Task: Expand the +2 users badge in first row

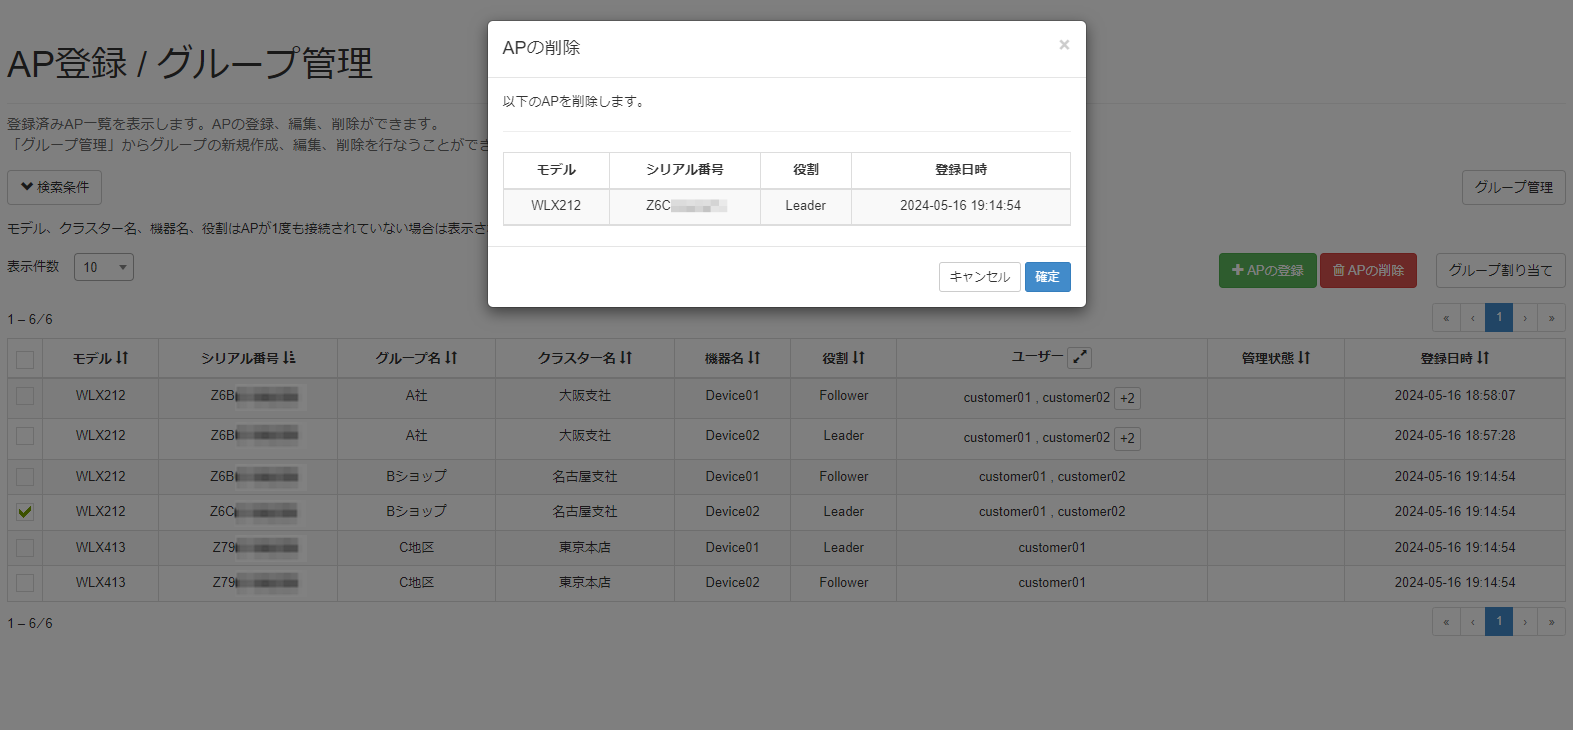Action: click(1127, 398)
